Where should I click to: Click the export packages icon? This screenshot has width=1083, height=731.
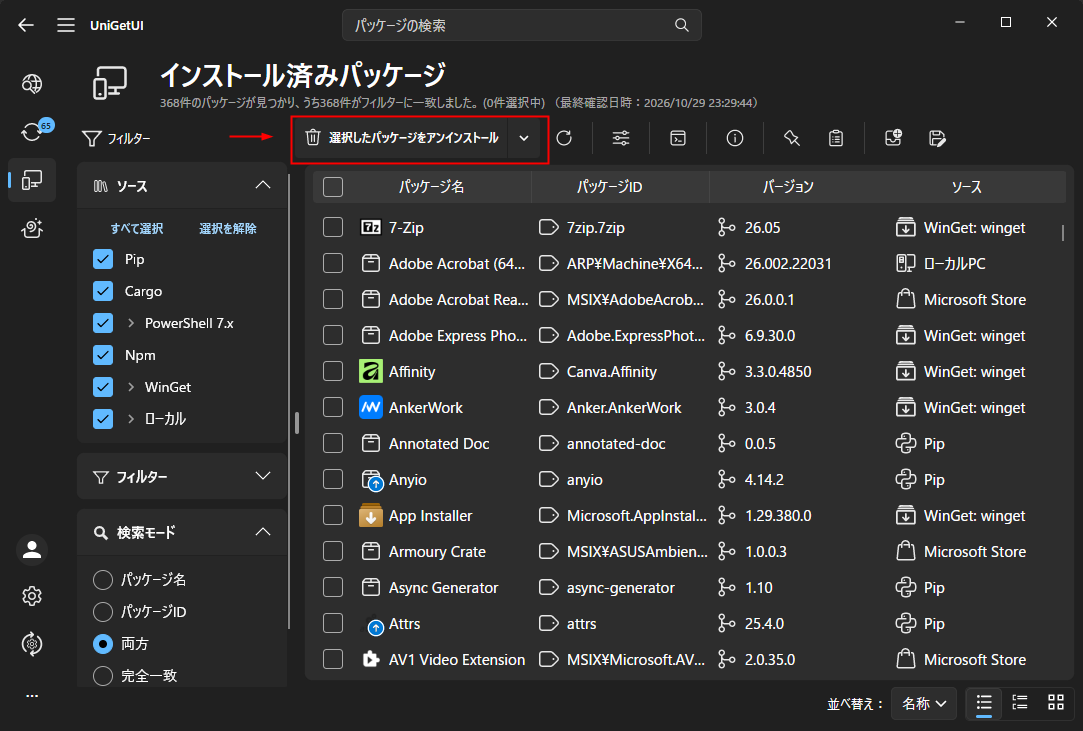pos(937,138)
